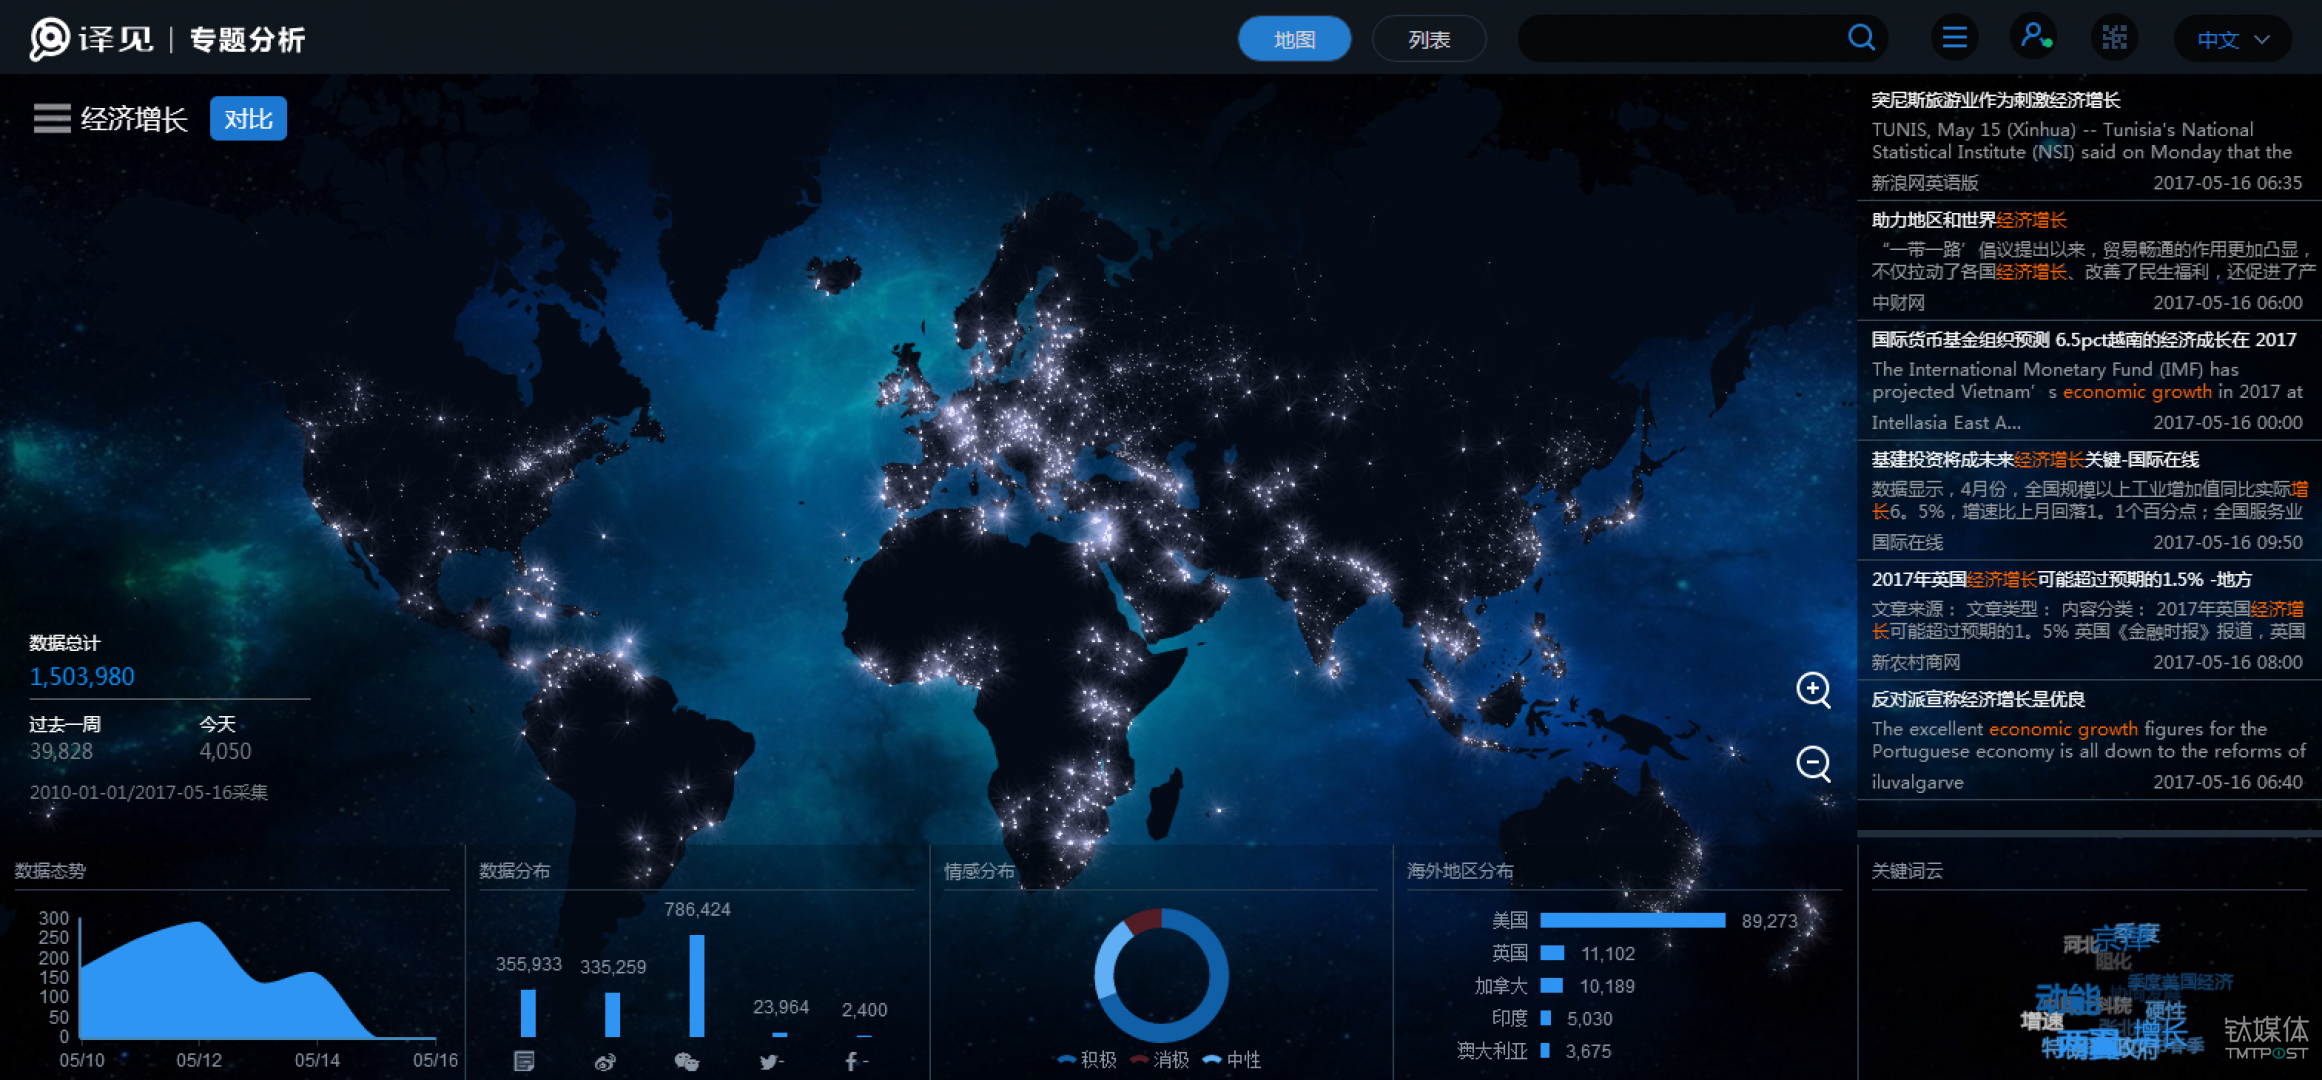The height and width of the screenshot is (1080, 2322).
Task: Expand the 中文 language dropdown
Action: pos(2233,40)
